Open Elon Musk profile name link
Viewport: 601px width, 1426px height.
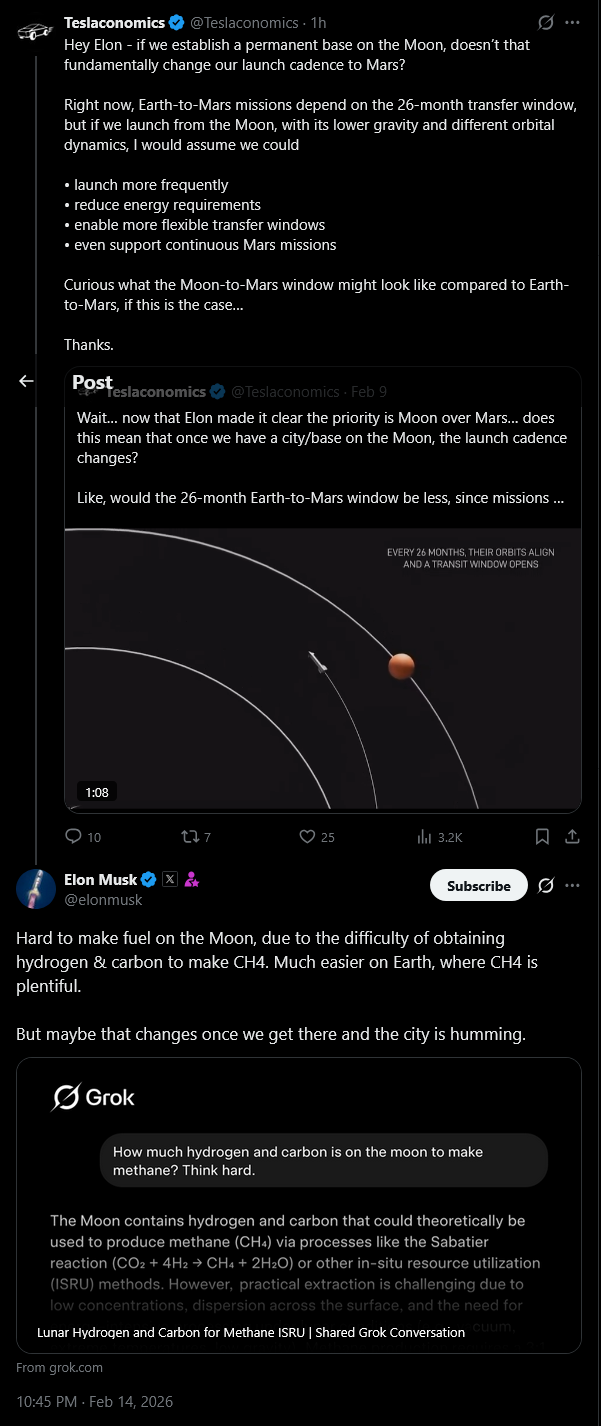coord(100,879)
